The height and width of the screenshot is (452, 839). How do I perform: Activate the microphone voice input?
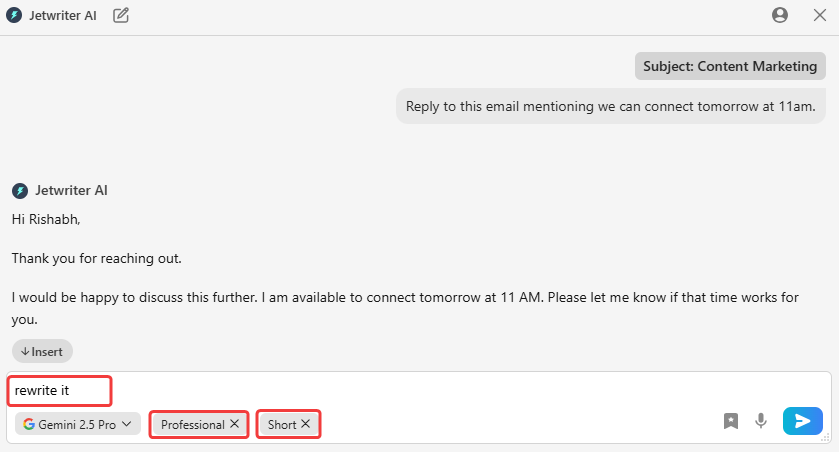click(761, 422)
